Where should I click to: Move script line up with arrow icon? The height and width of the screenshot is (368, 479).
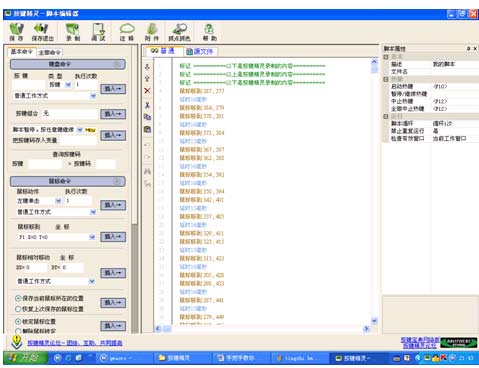pos(147,79)
